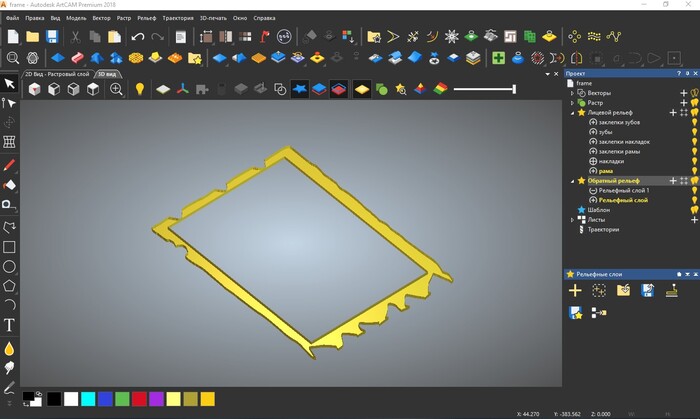Hide the рама relief layer
This screenshot has height=419, width=700.
pos(694,171)
